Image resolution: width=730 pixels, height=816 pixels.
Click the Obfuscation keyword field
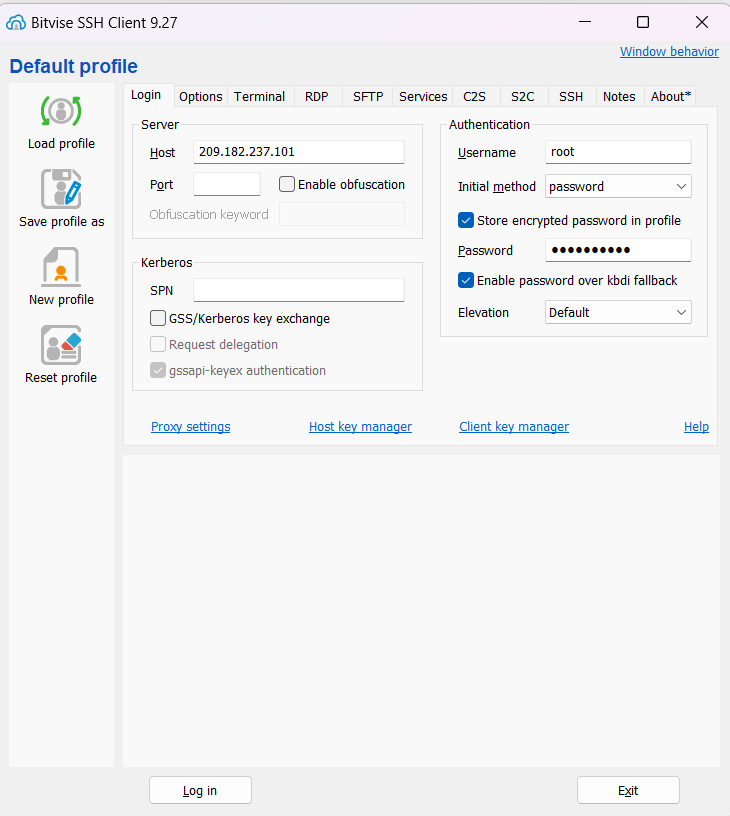(342, 214)
